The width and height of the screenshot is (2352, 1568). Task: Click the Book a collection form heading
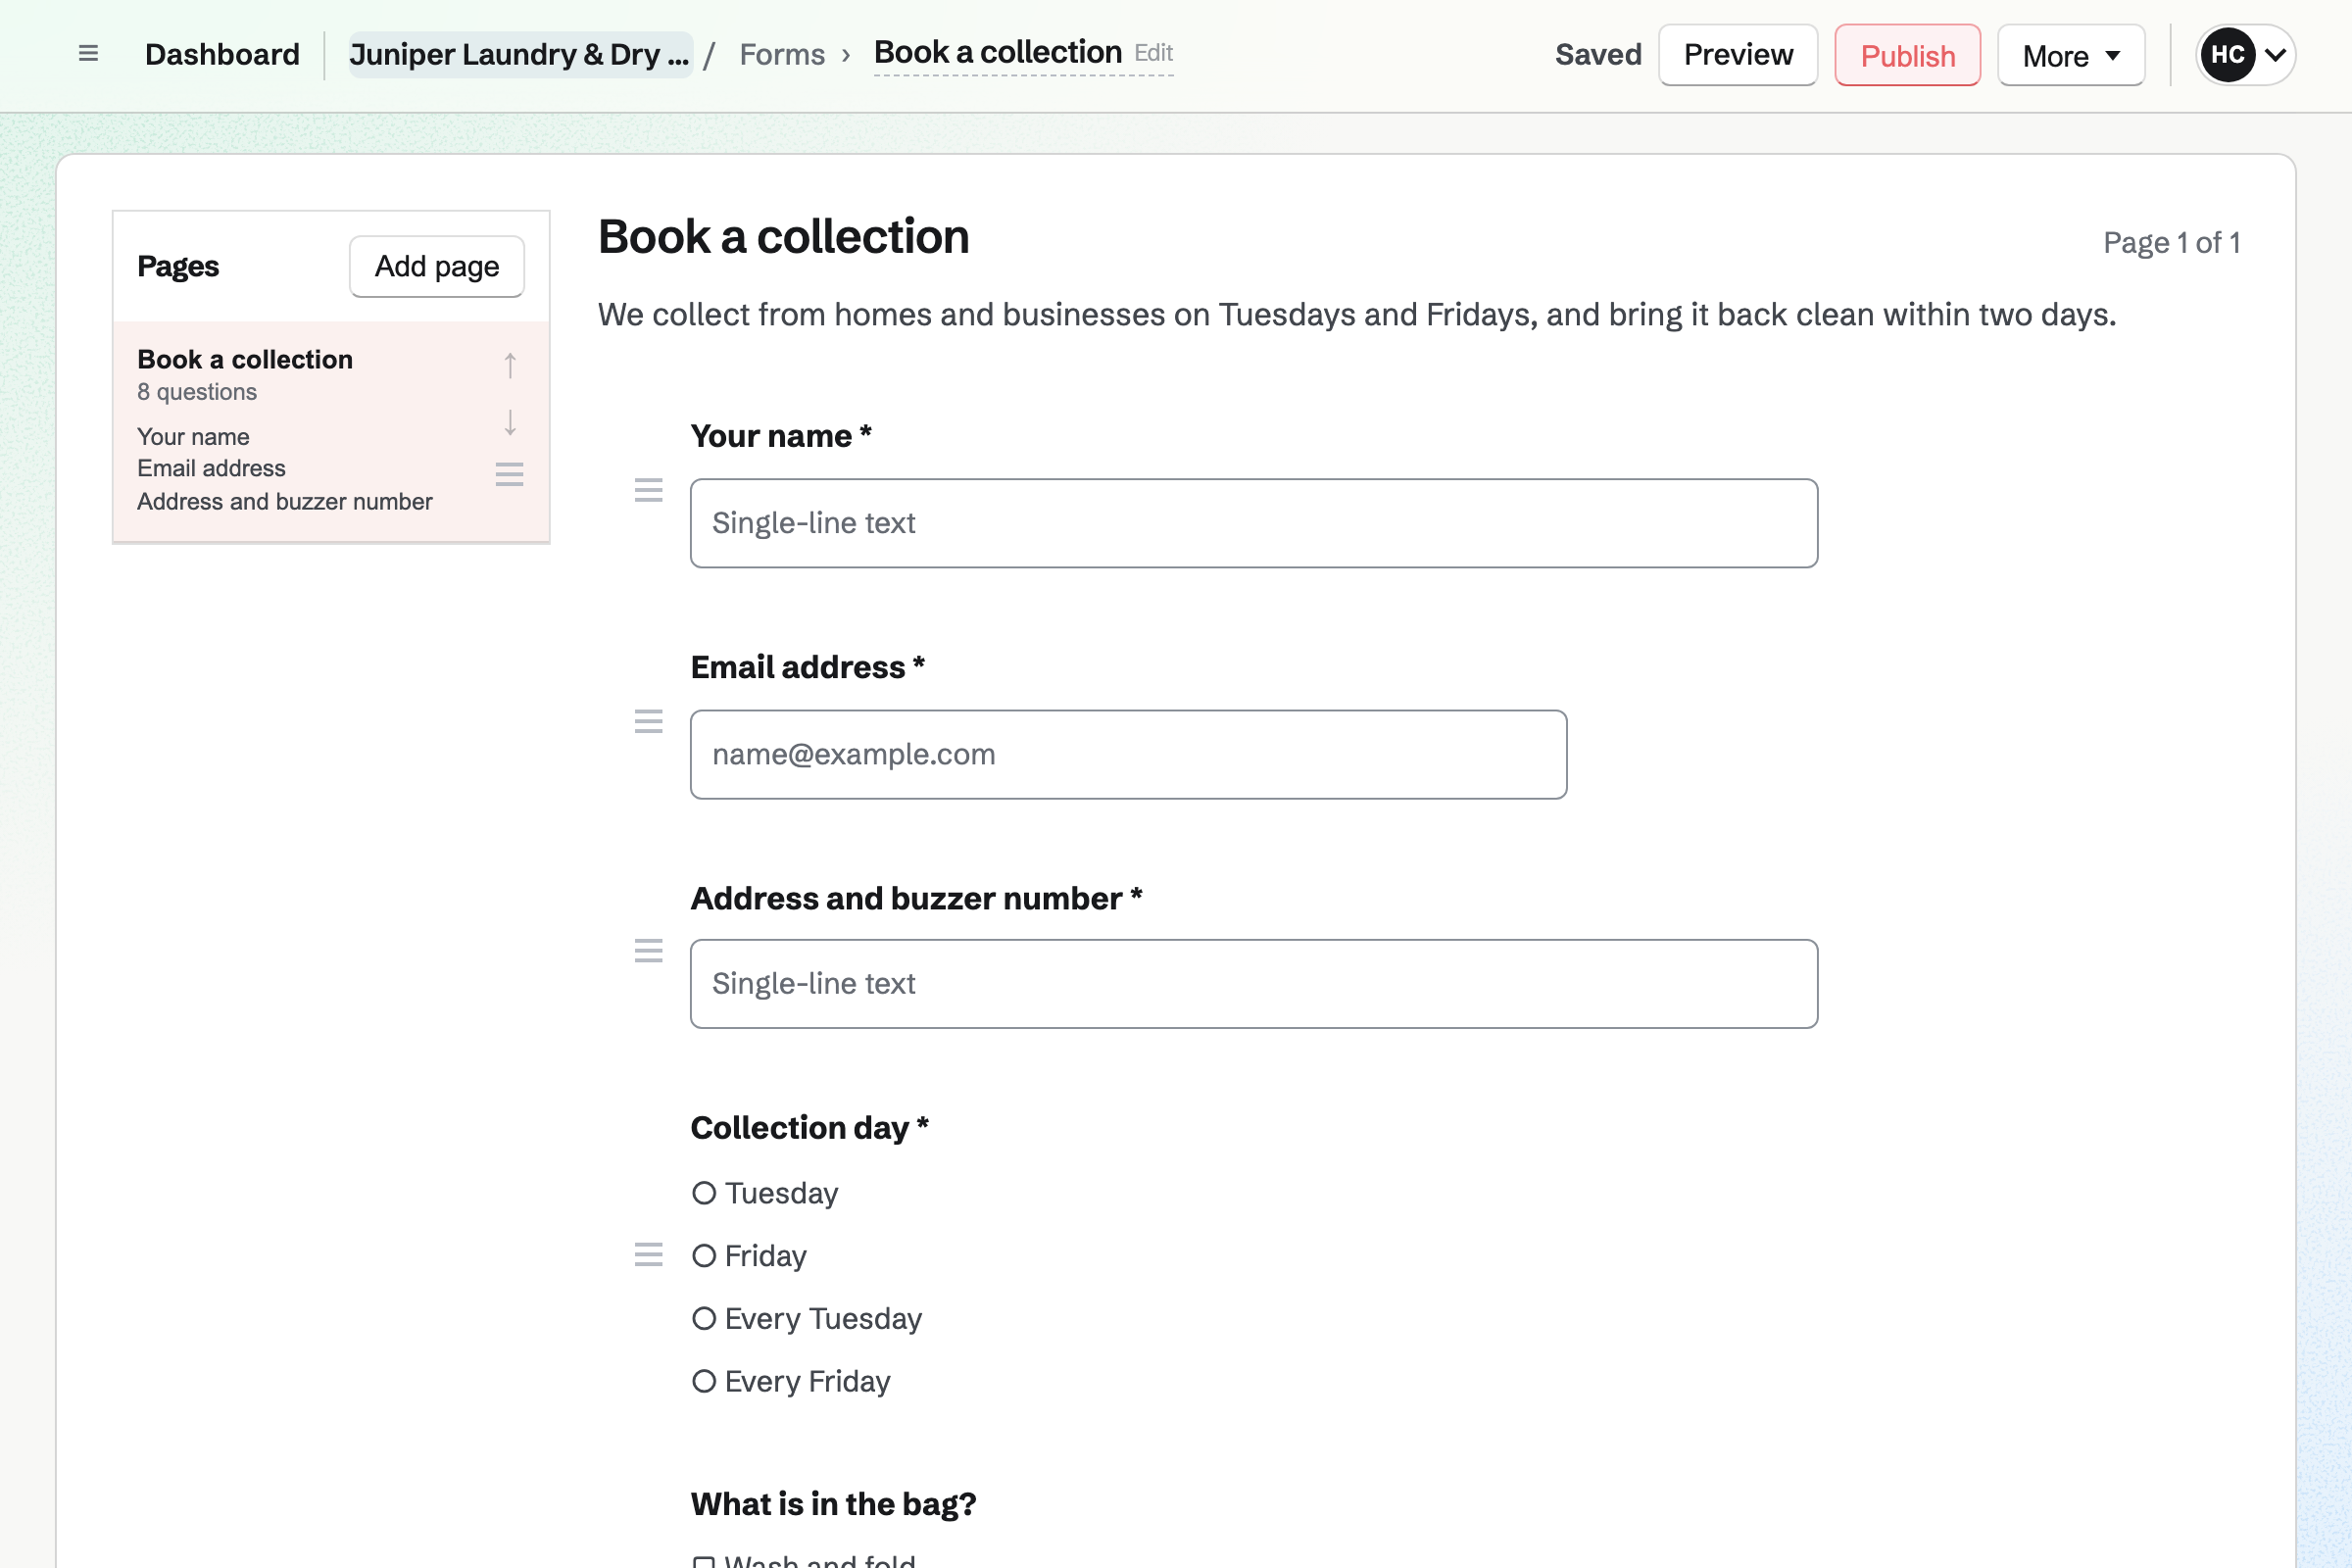click(x=783, y=237)
